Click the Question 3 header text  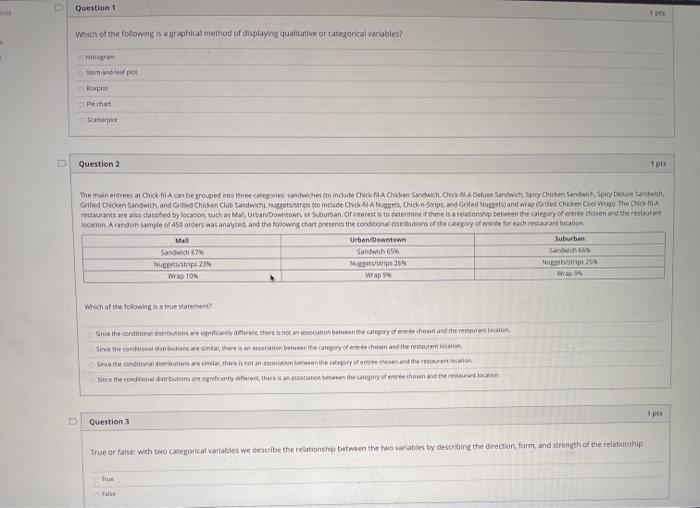(109, 421)
